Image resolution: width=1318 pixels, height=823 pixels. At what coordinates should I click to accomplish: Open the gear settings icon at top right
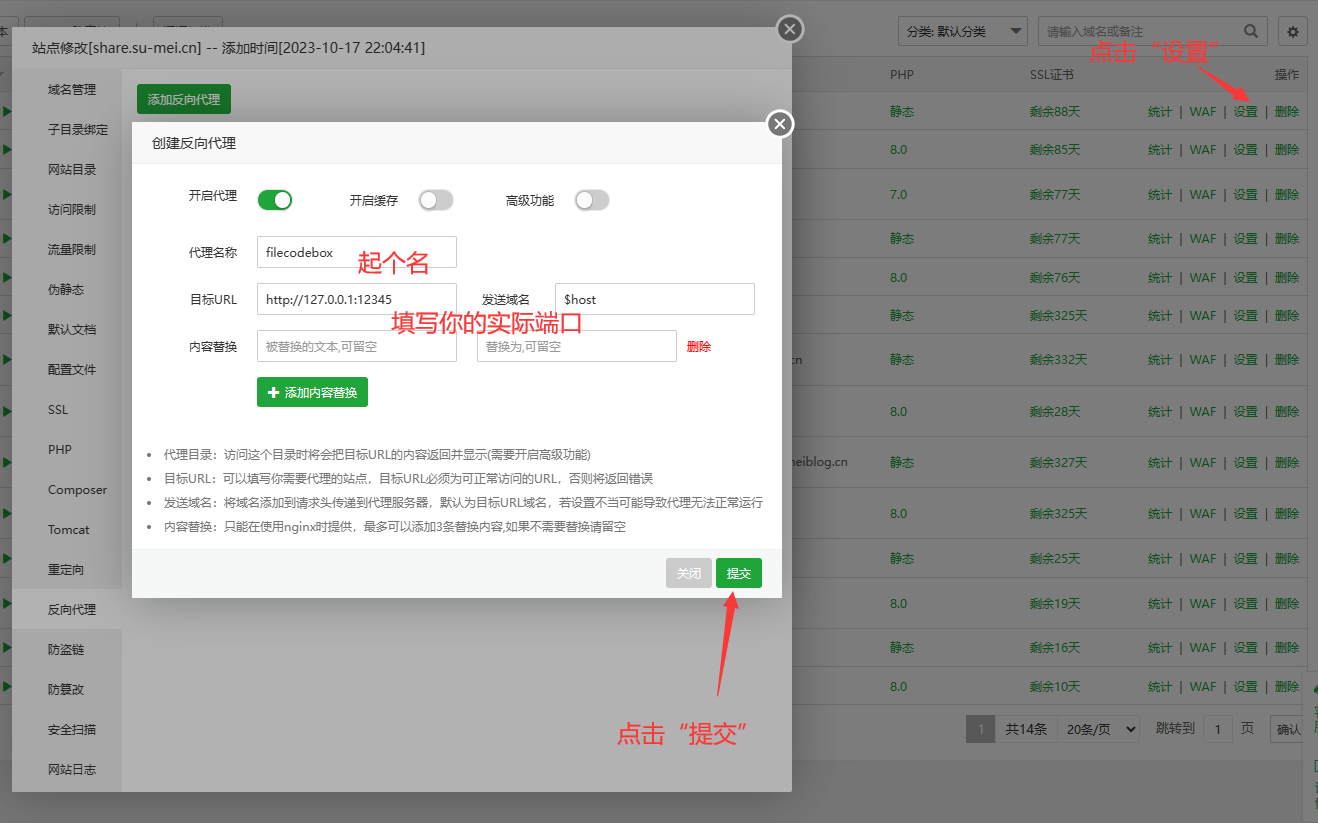(1293, 32)
